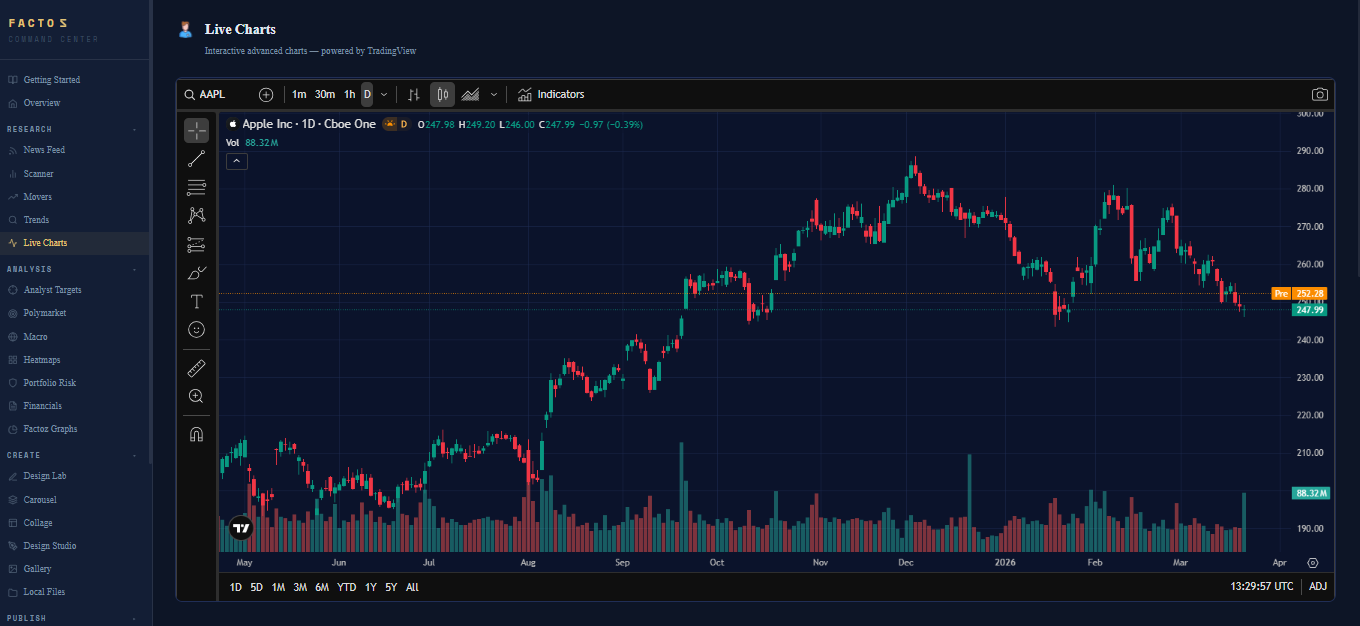Collapse the RESEARCH sidebar section
Screen dimensions: 1360x626
pyautogui.click(x=133, y=128)
